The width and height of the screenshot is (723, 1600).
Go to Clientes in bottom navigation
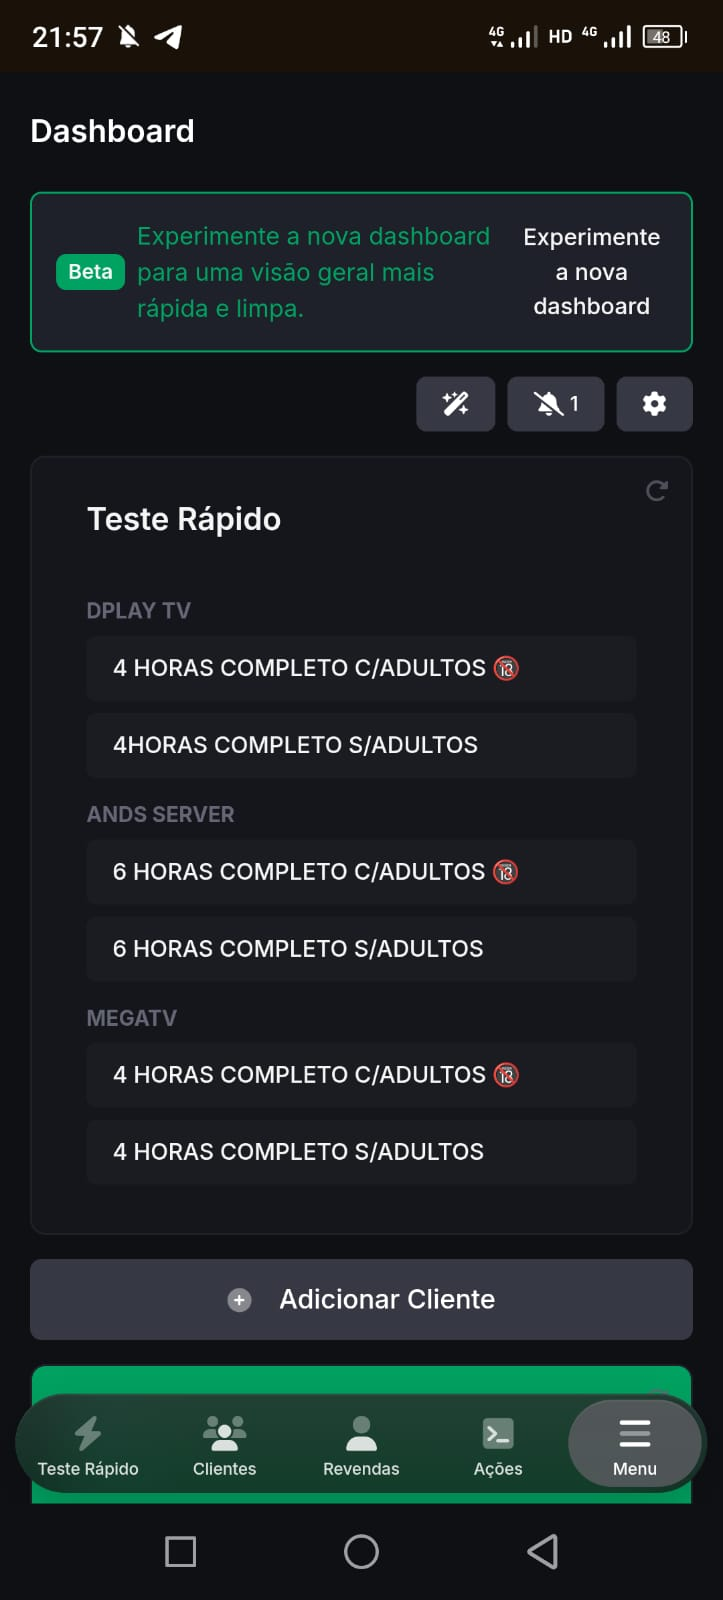coord(224,1445)
